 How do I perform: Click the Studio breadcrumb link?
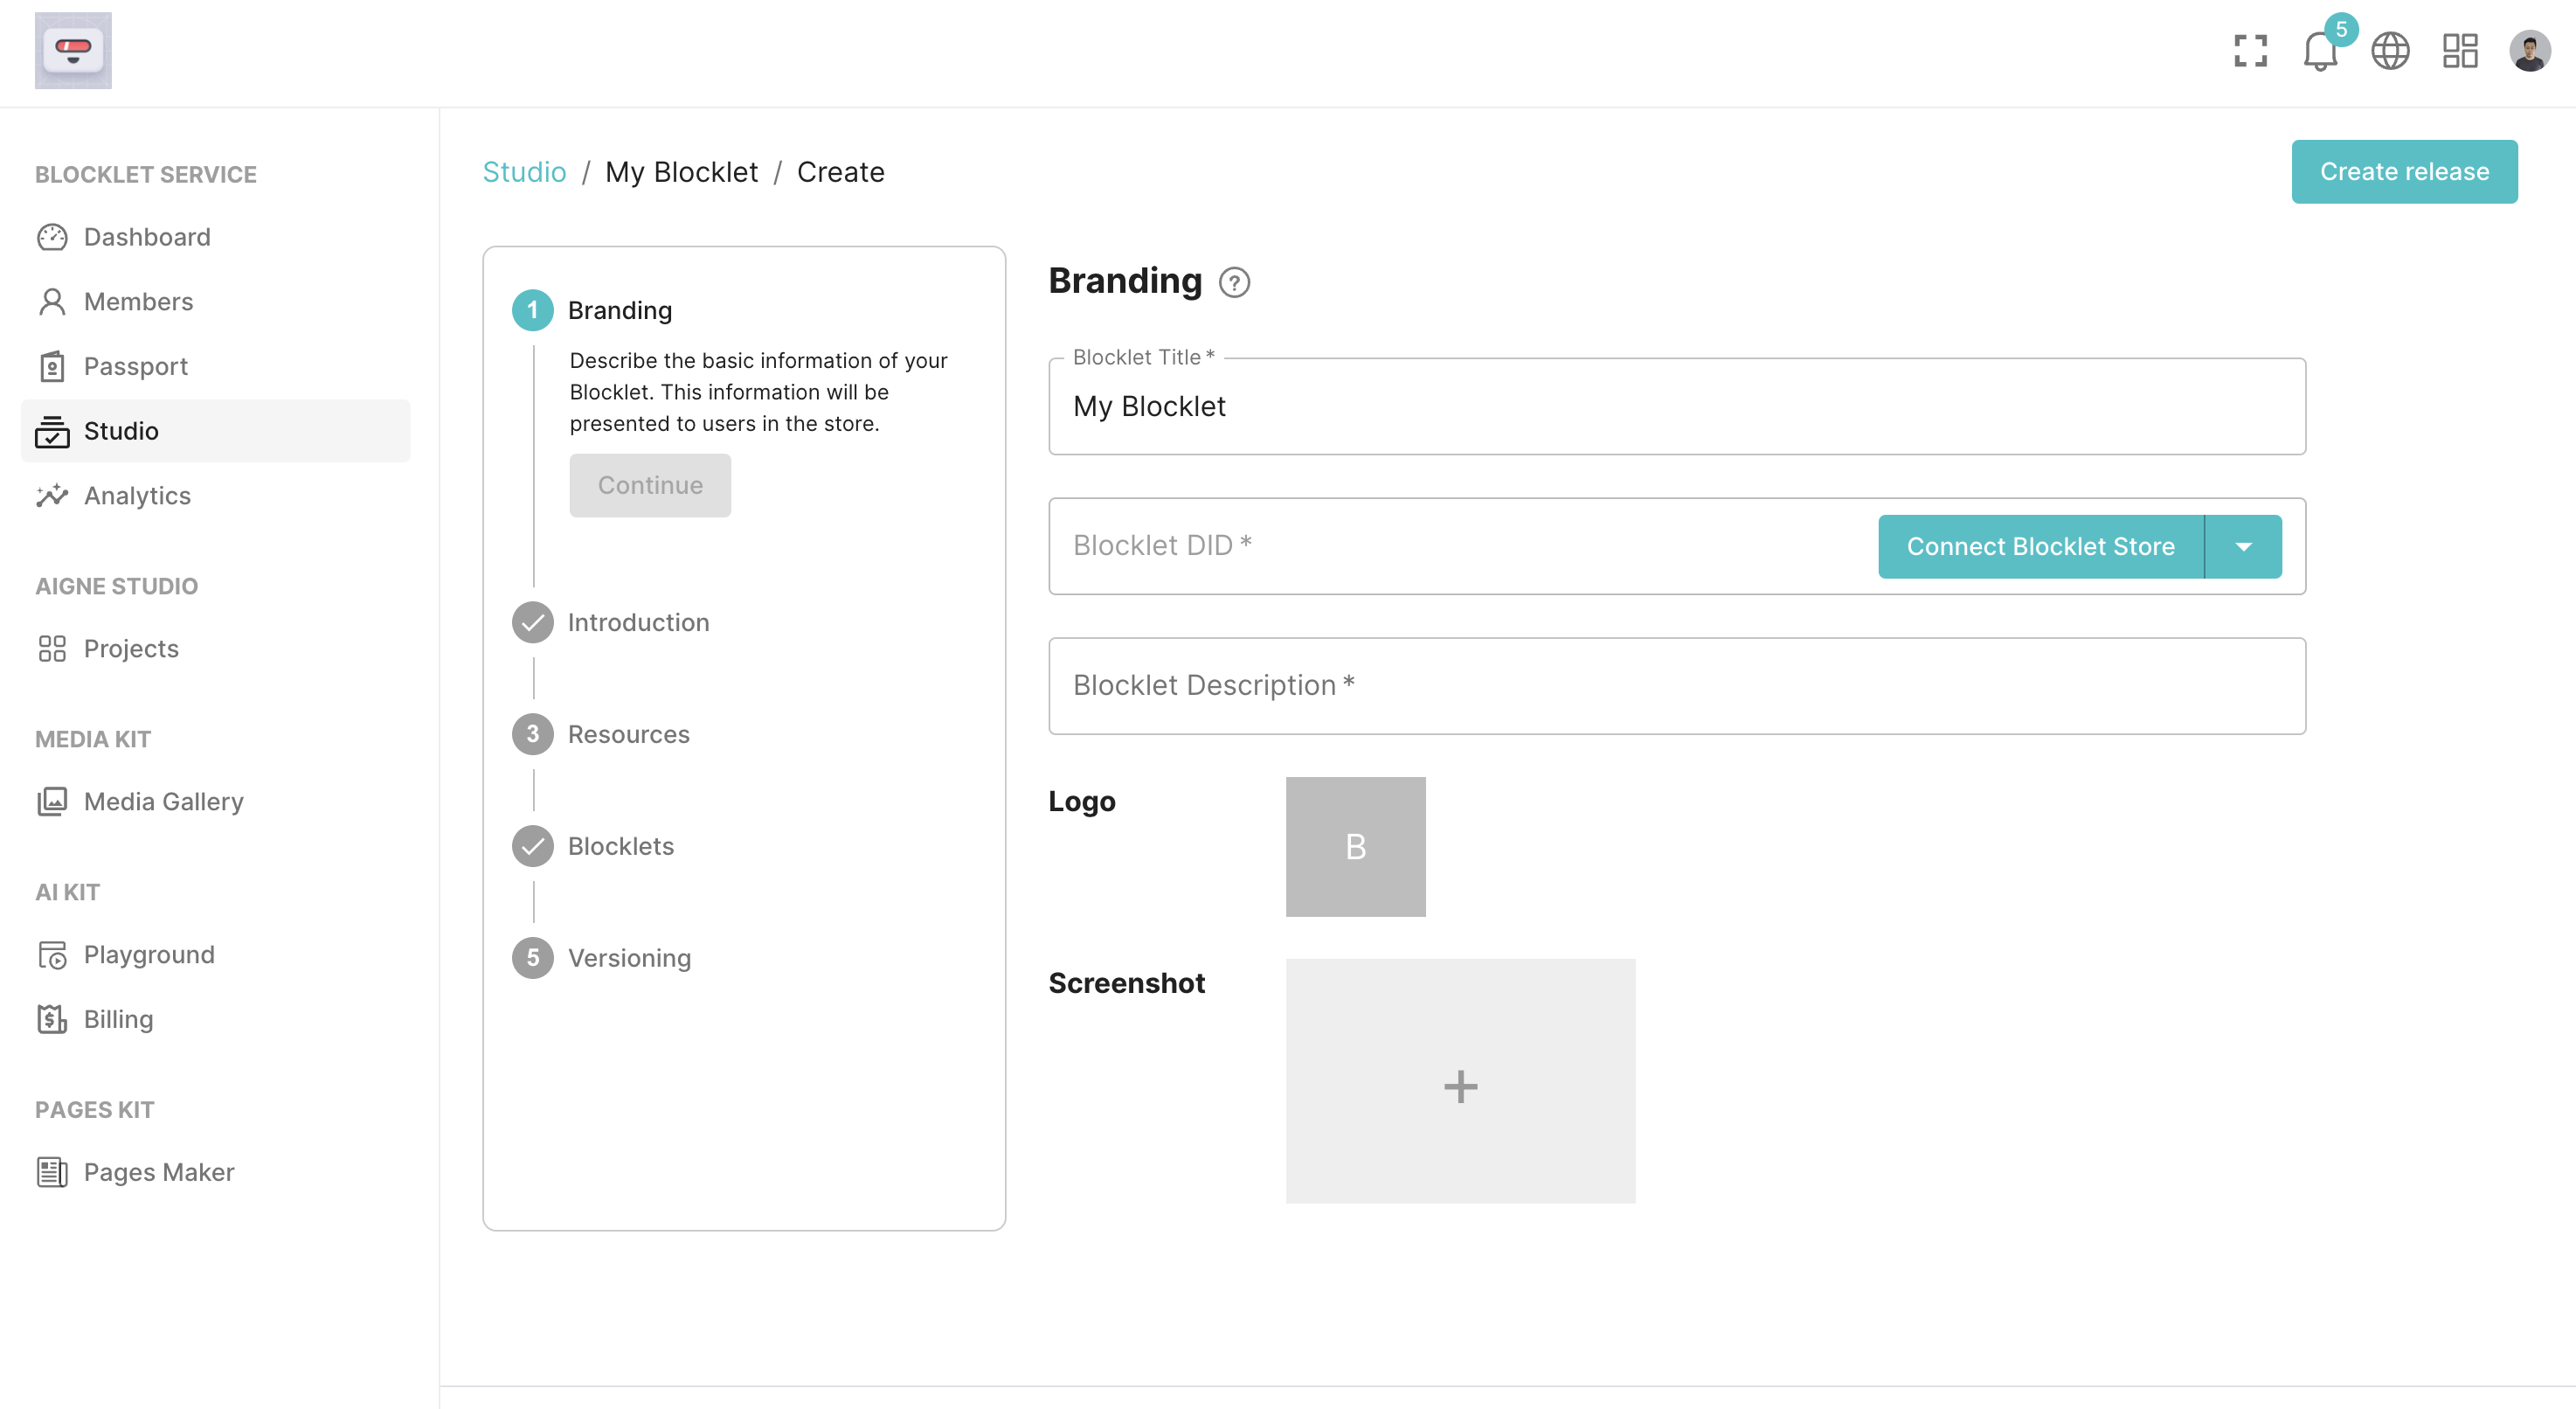point(524,172)
